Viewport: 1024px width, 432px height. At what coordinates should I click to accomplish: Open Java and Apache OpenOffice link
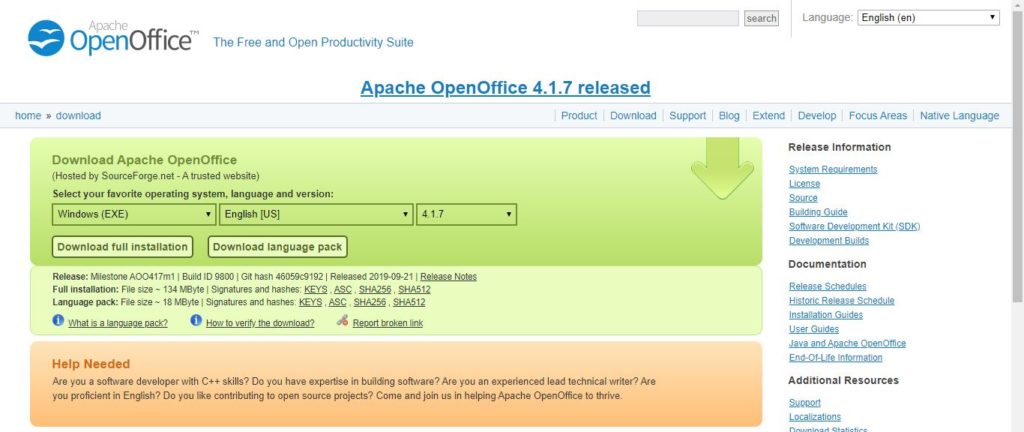coord(847,343)
